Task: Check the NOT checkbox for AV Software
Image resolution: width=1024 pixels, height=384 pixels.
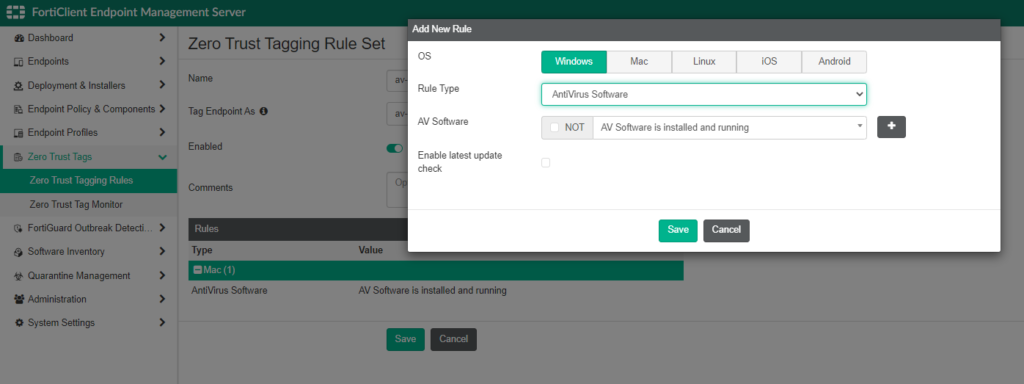Action: [554, 127]
